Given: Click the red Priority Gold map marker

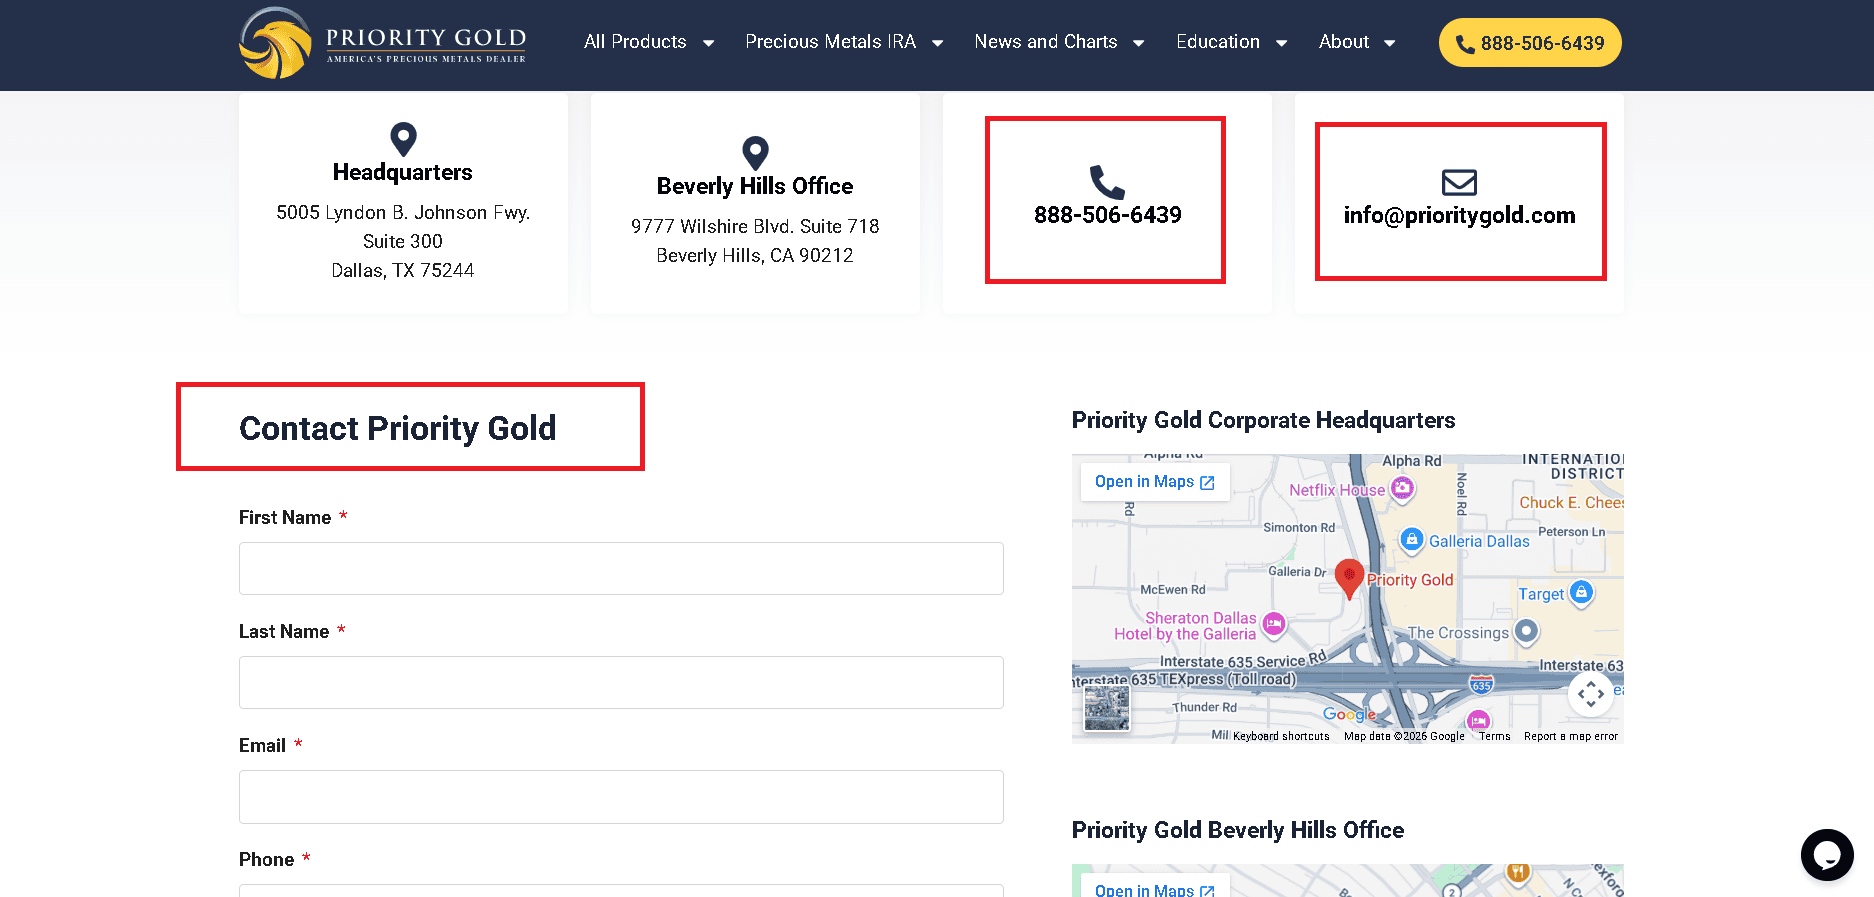Looking at the screenshot, I should point(1349,579).
